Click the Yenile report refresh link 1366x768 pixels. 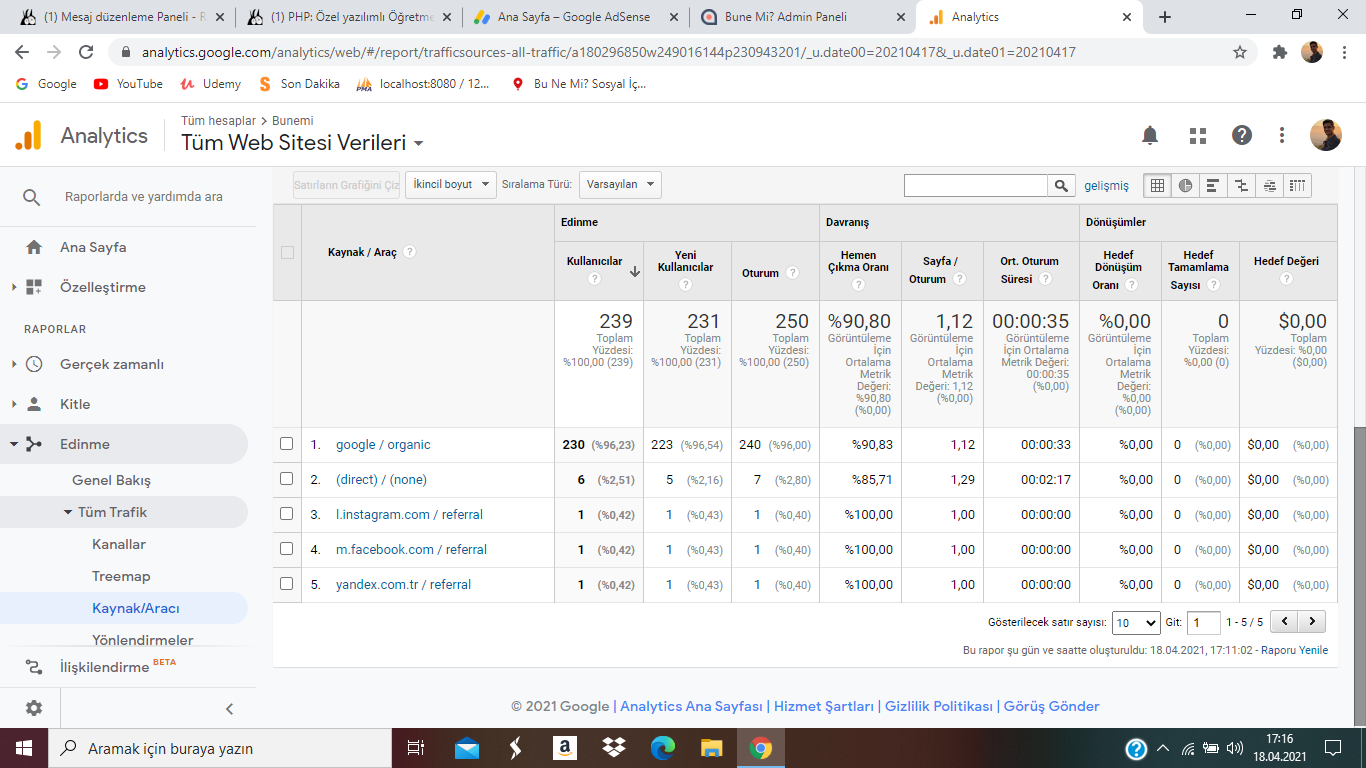[1313, 650]
